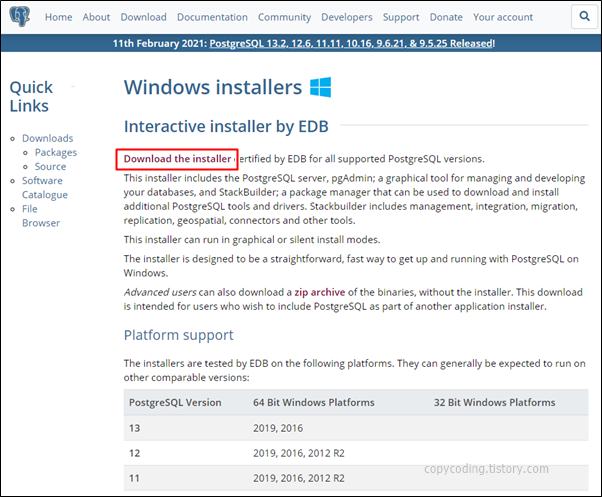Open the Donate page
The width and height of the screenshot is (602, 497).
(446, 17)
